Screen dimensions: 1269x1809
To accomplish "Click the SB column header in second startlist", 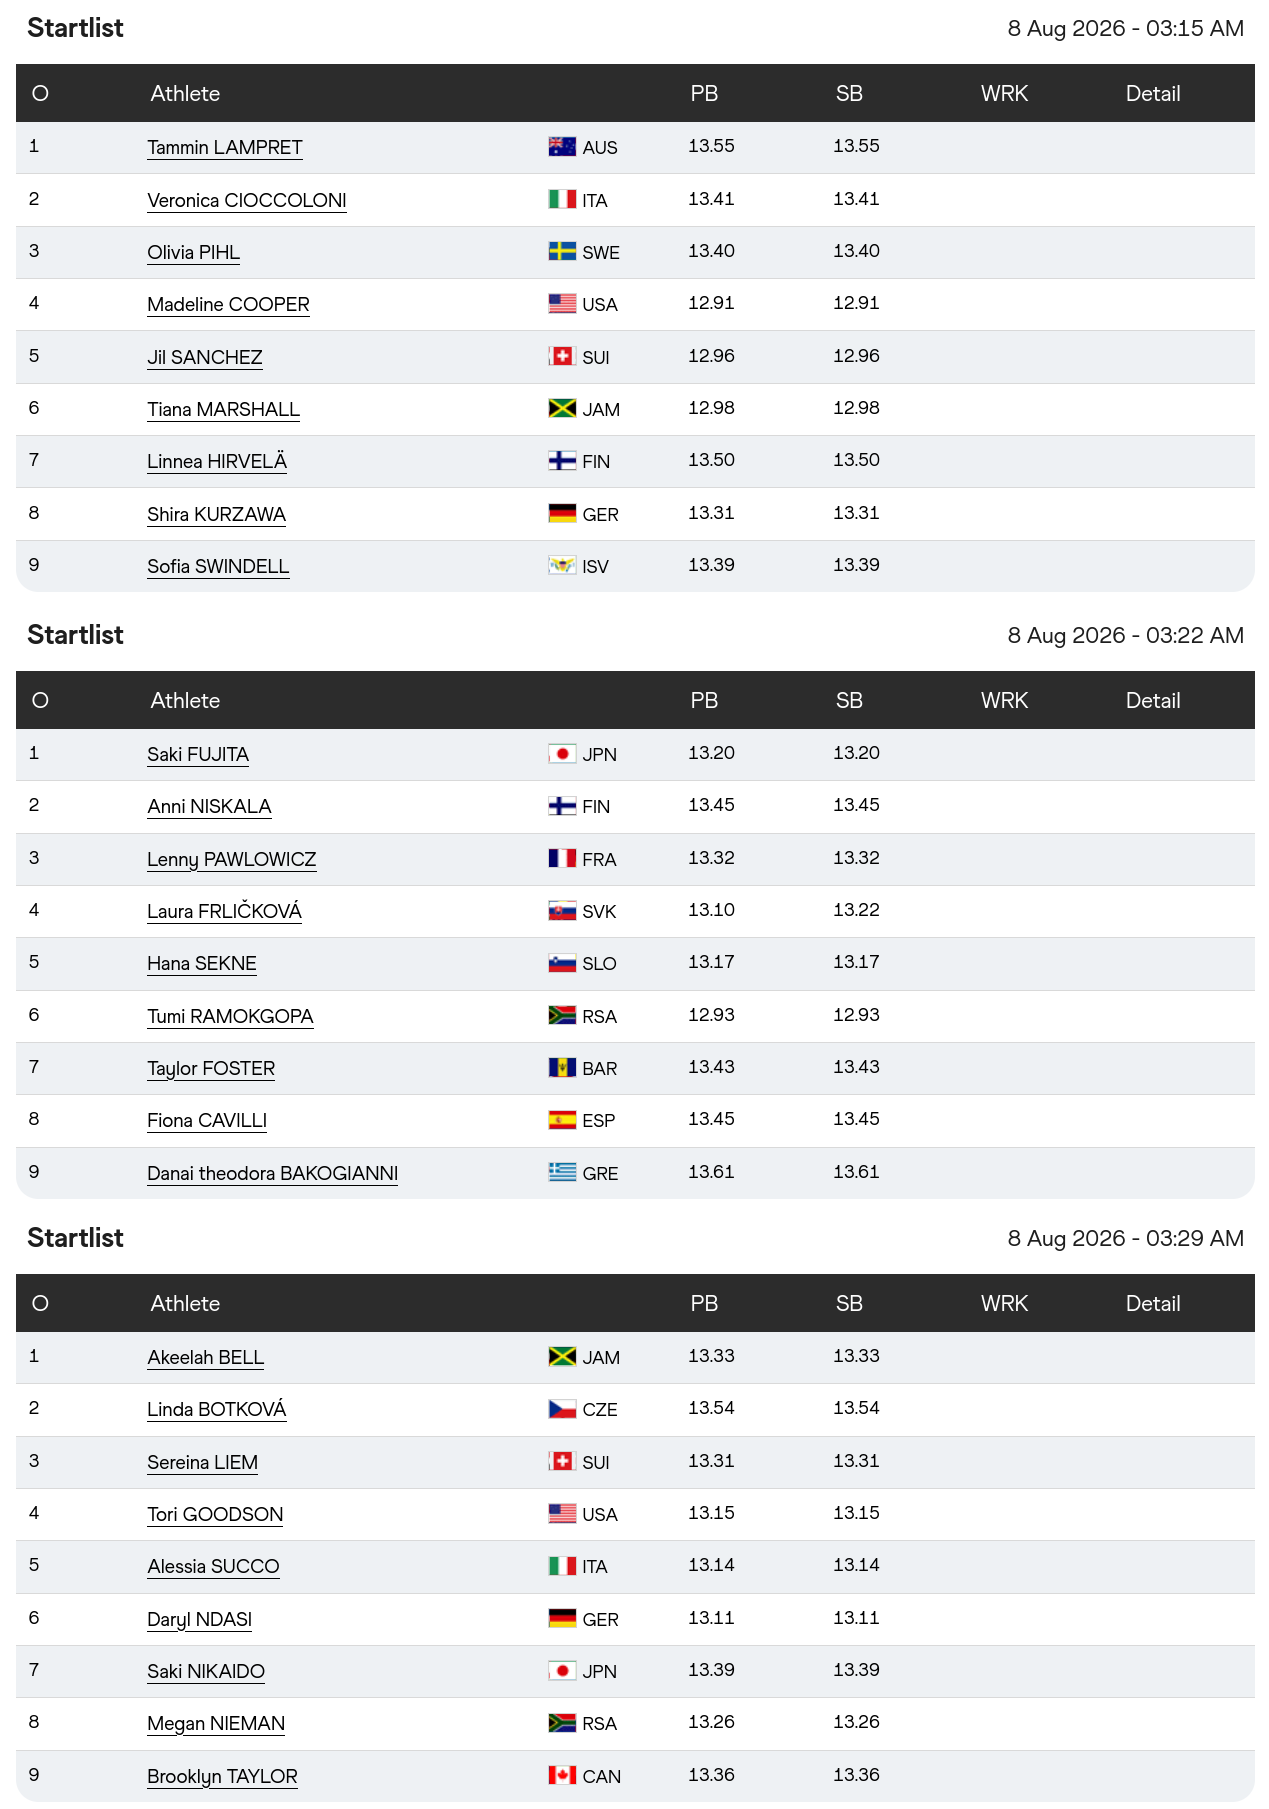I will 849,700.
